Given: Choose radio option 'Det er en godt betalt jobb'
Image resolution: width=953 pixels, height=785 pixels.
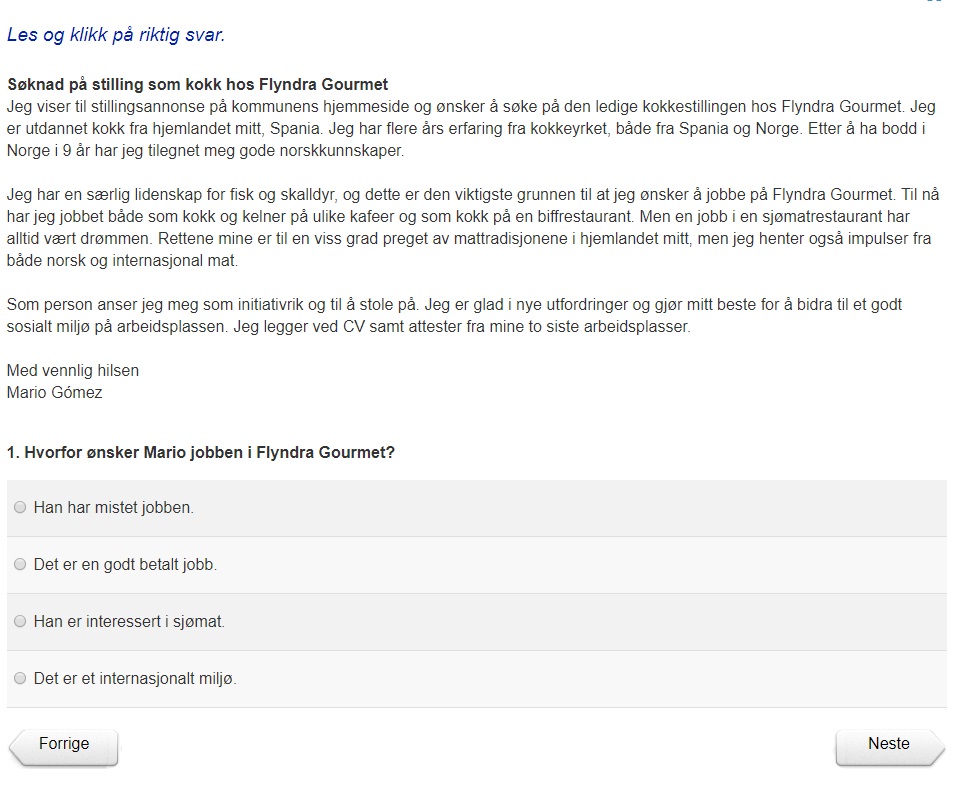Looking at the screenshot, I should pyautogui.click(x=20, y=565).
